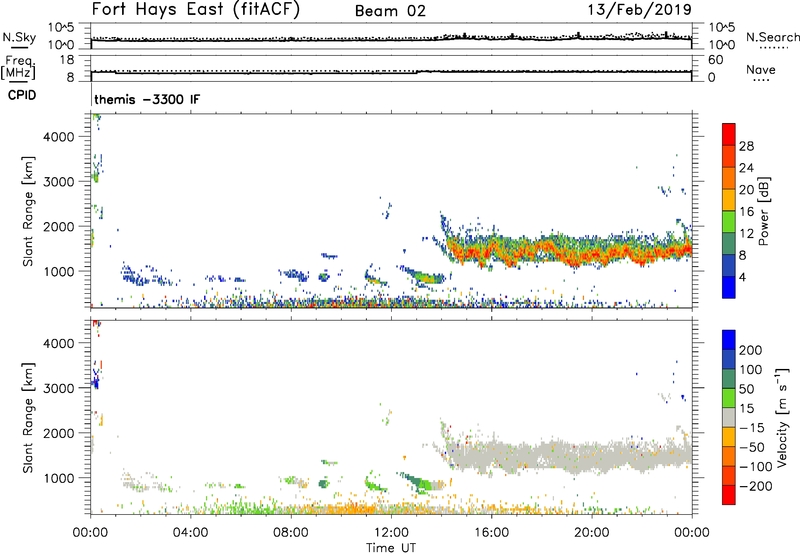Click the bright blue top velocity swatch

pyautogui.click(x=729, y=340)
